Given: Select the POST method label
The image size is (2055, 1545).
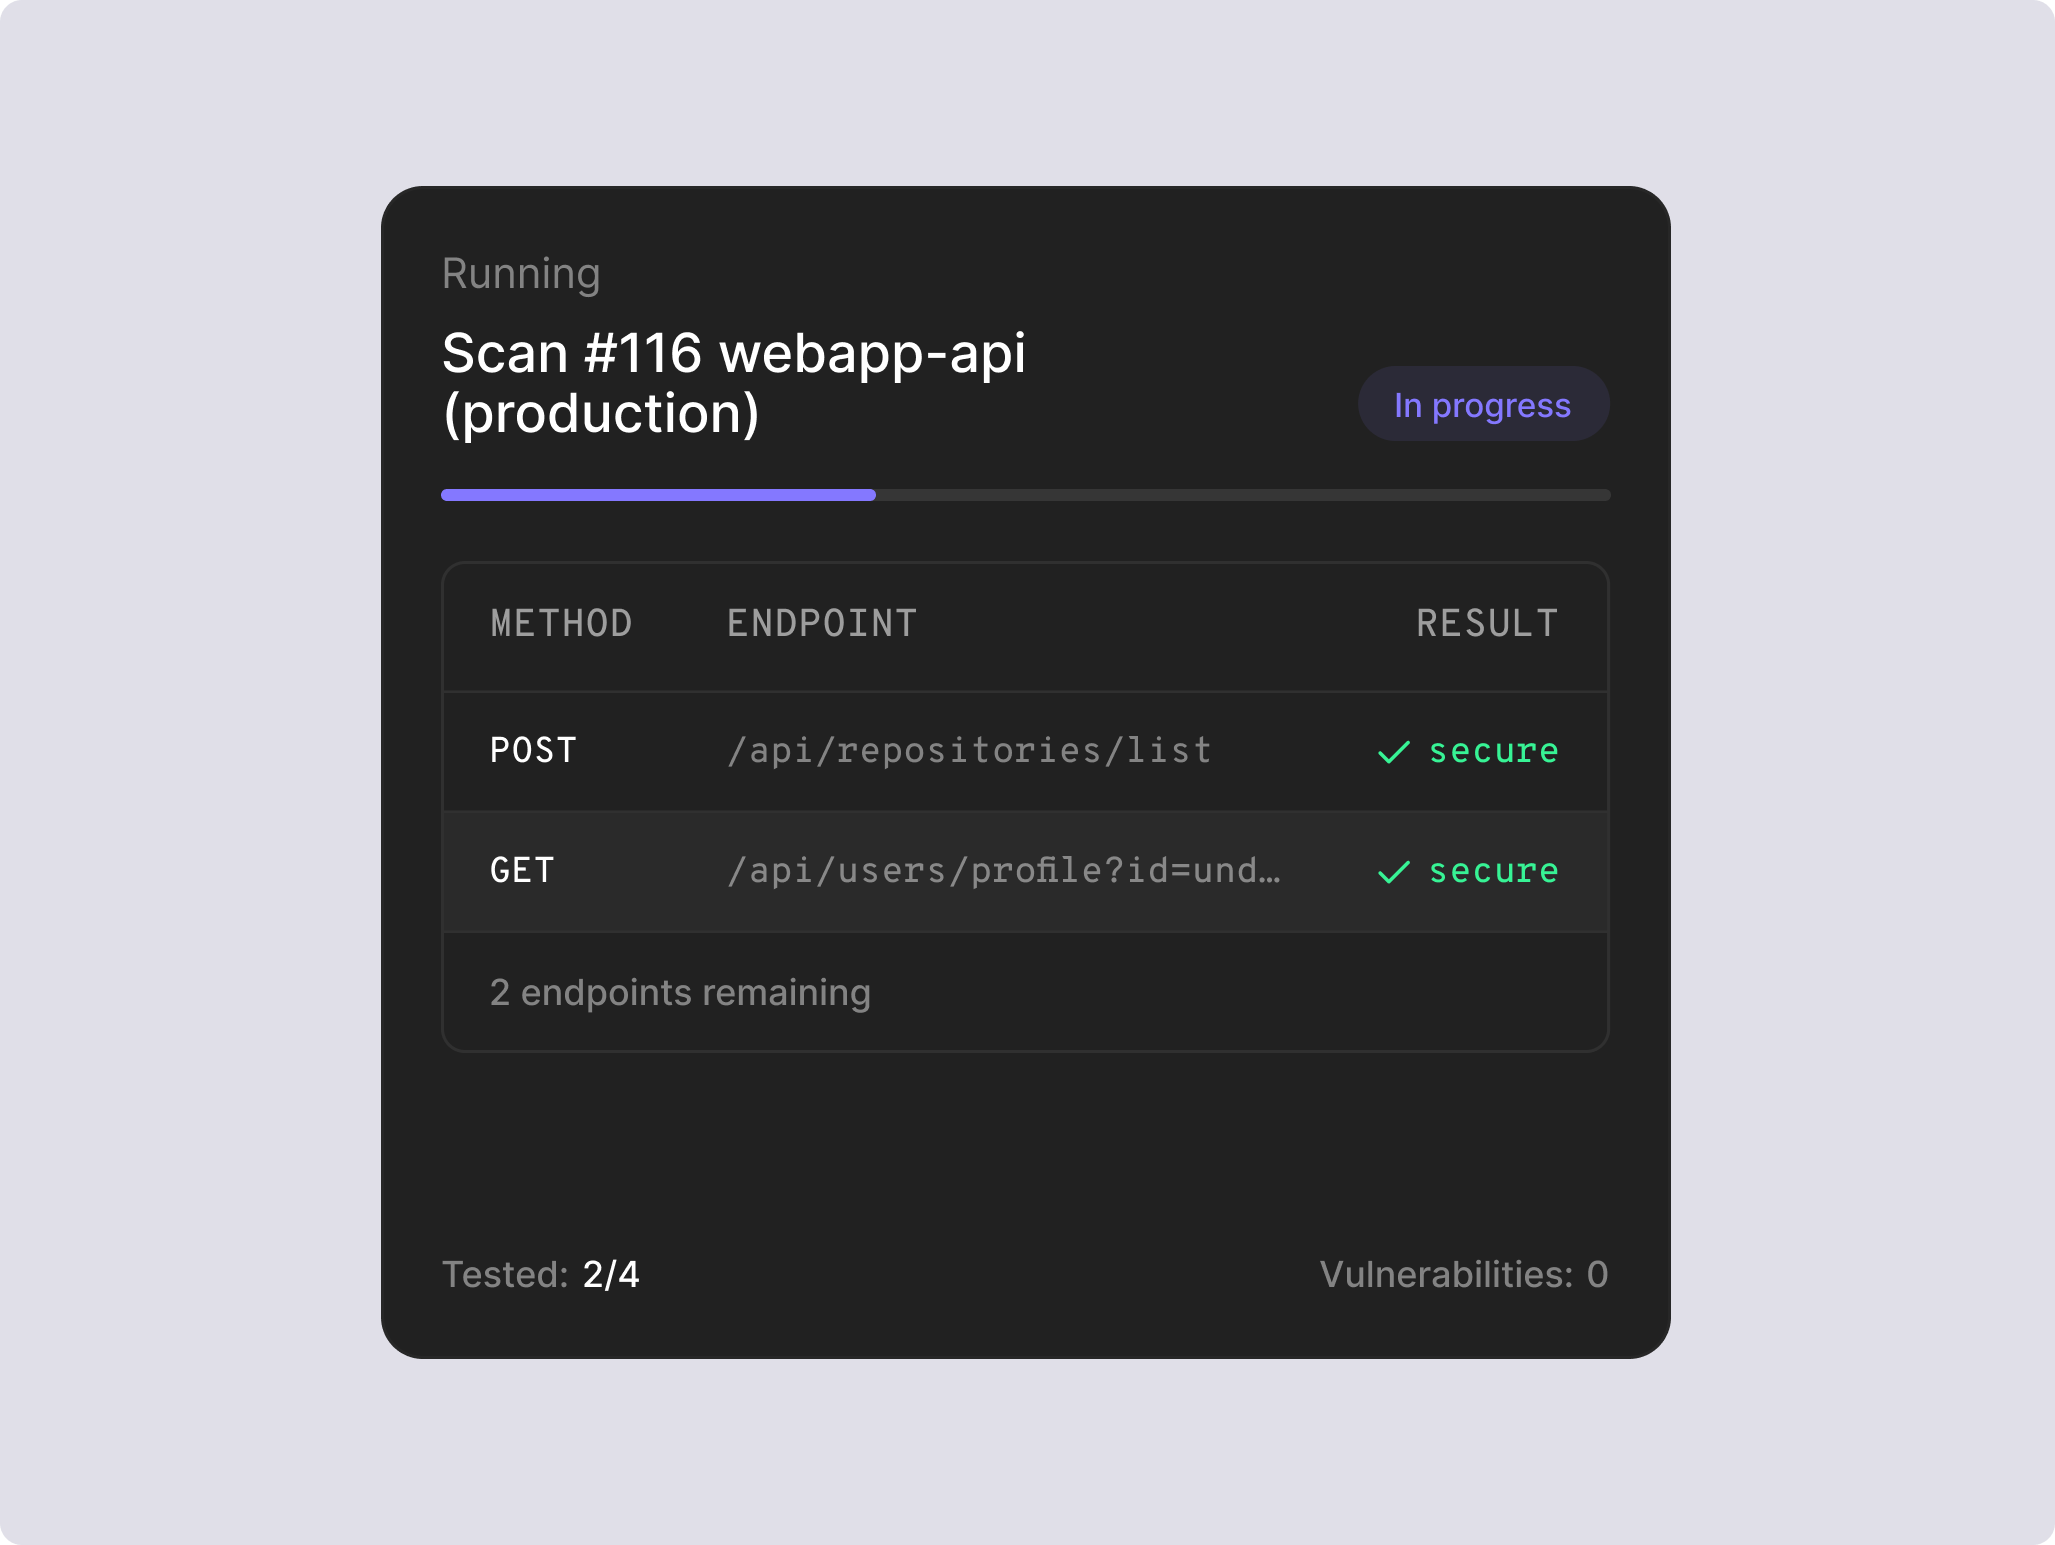Looking at the screenshot, I should tap(533, 750).
